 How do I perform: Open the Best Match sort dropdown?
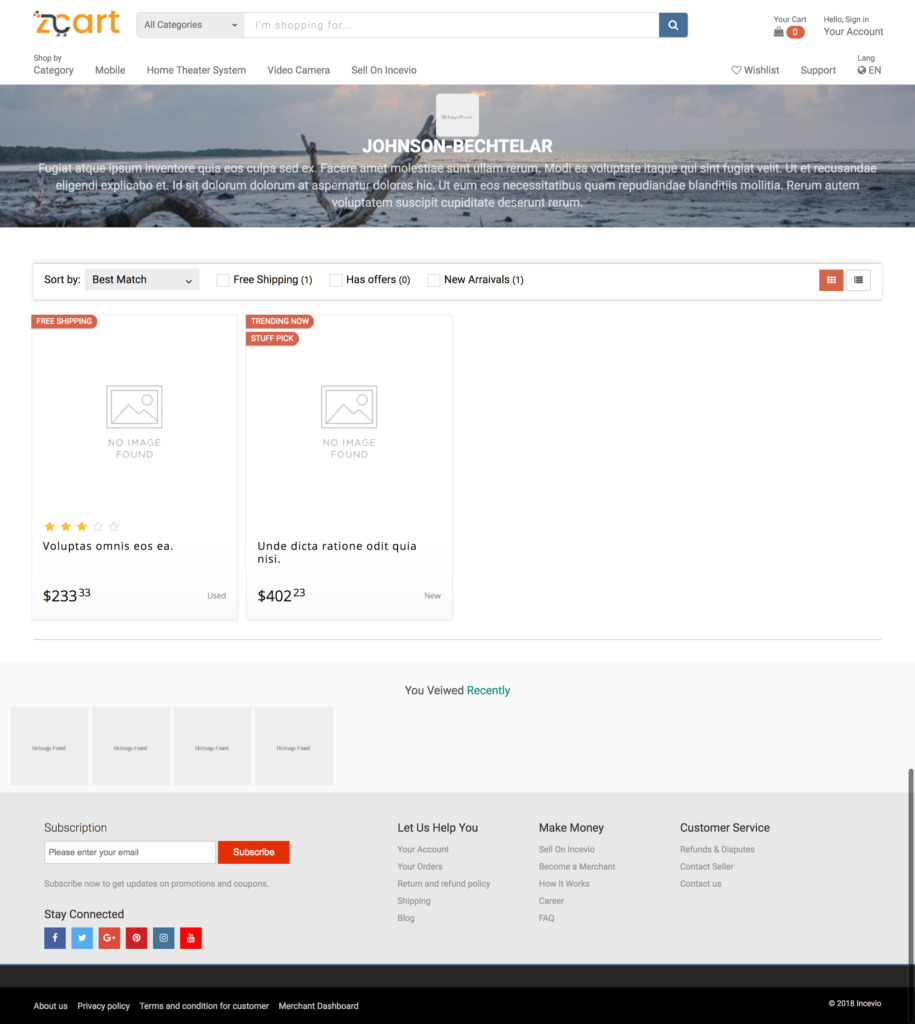[x=142, y=280]
